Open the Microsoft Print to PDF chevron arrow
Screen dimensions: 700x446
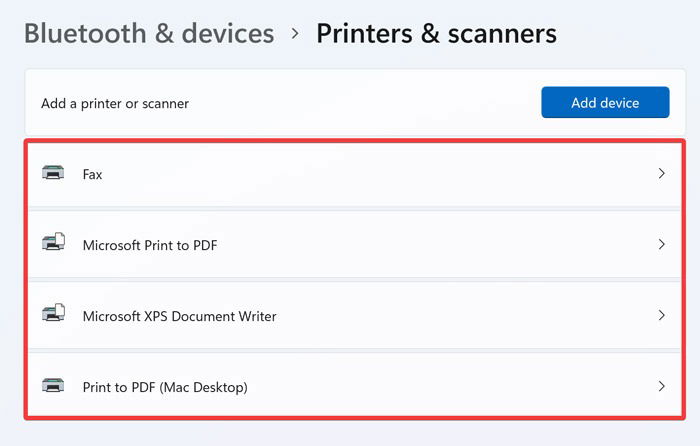point(662,244)
